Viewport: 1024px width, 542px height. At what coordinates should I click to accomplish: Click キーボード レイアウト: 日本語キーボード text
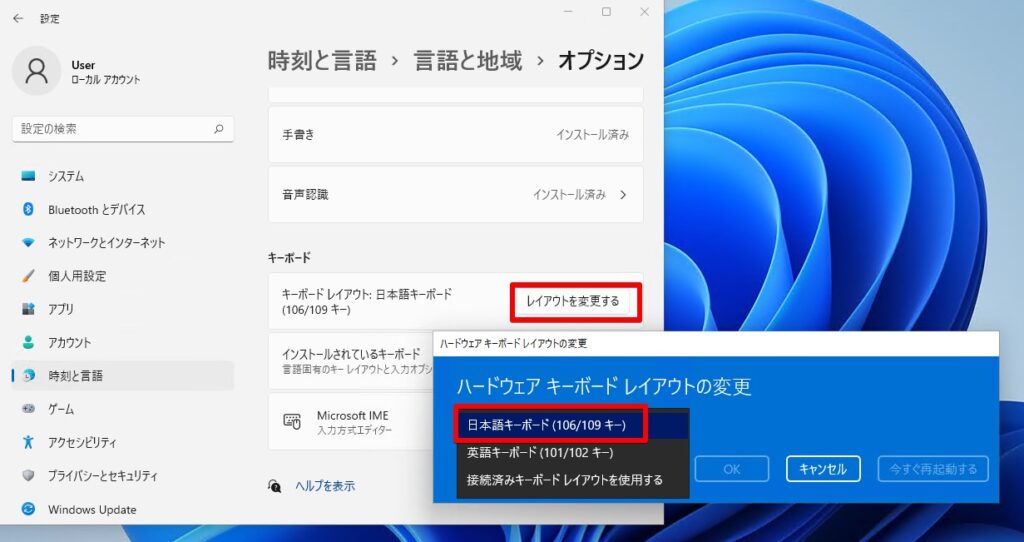coord(367,302)
